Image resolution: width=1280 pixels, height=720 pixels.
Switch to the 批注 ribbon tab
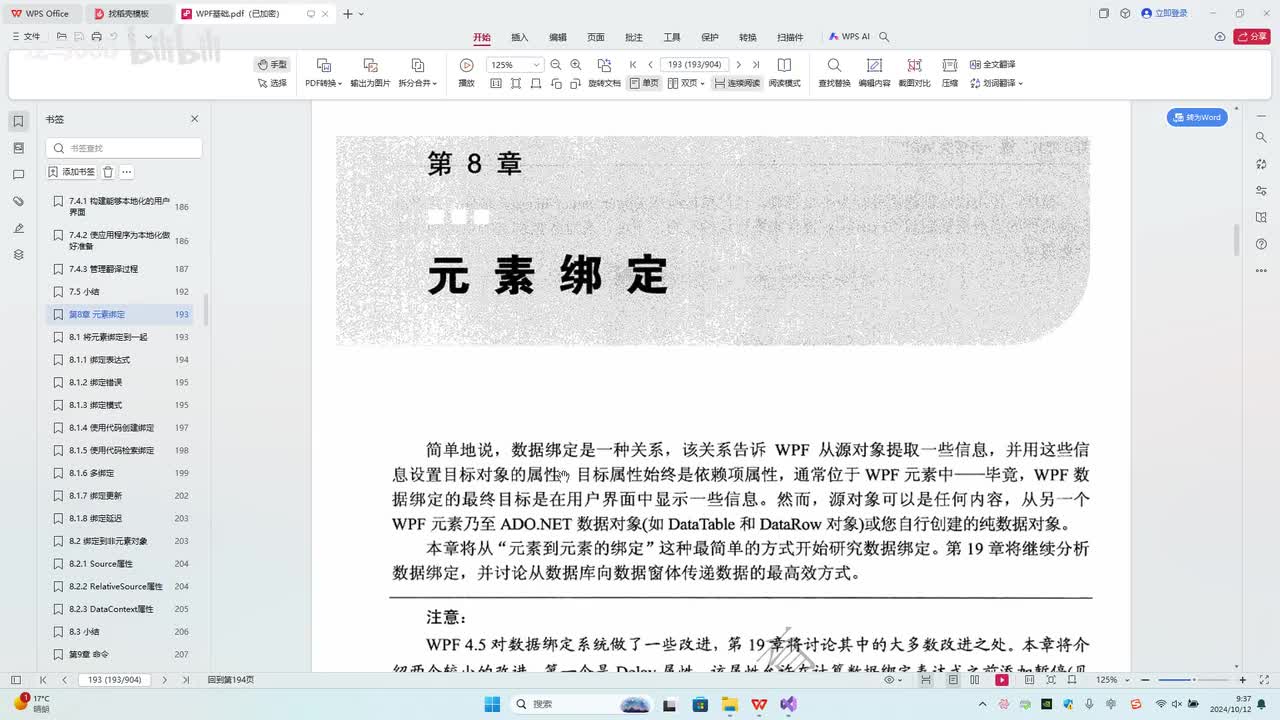[x=634, y=37]
